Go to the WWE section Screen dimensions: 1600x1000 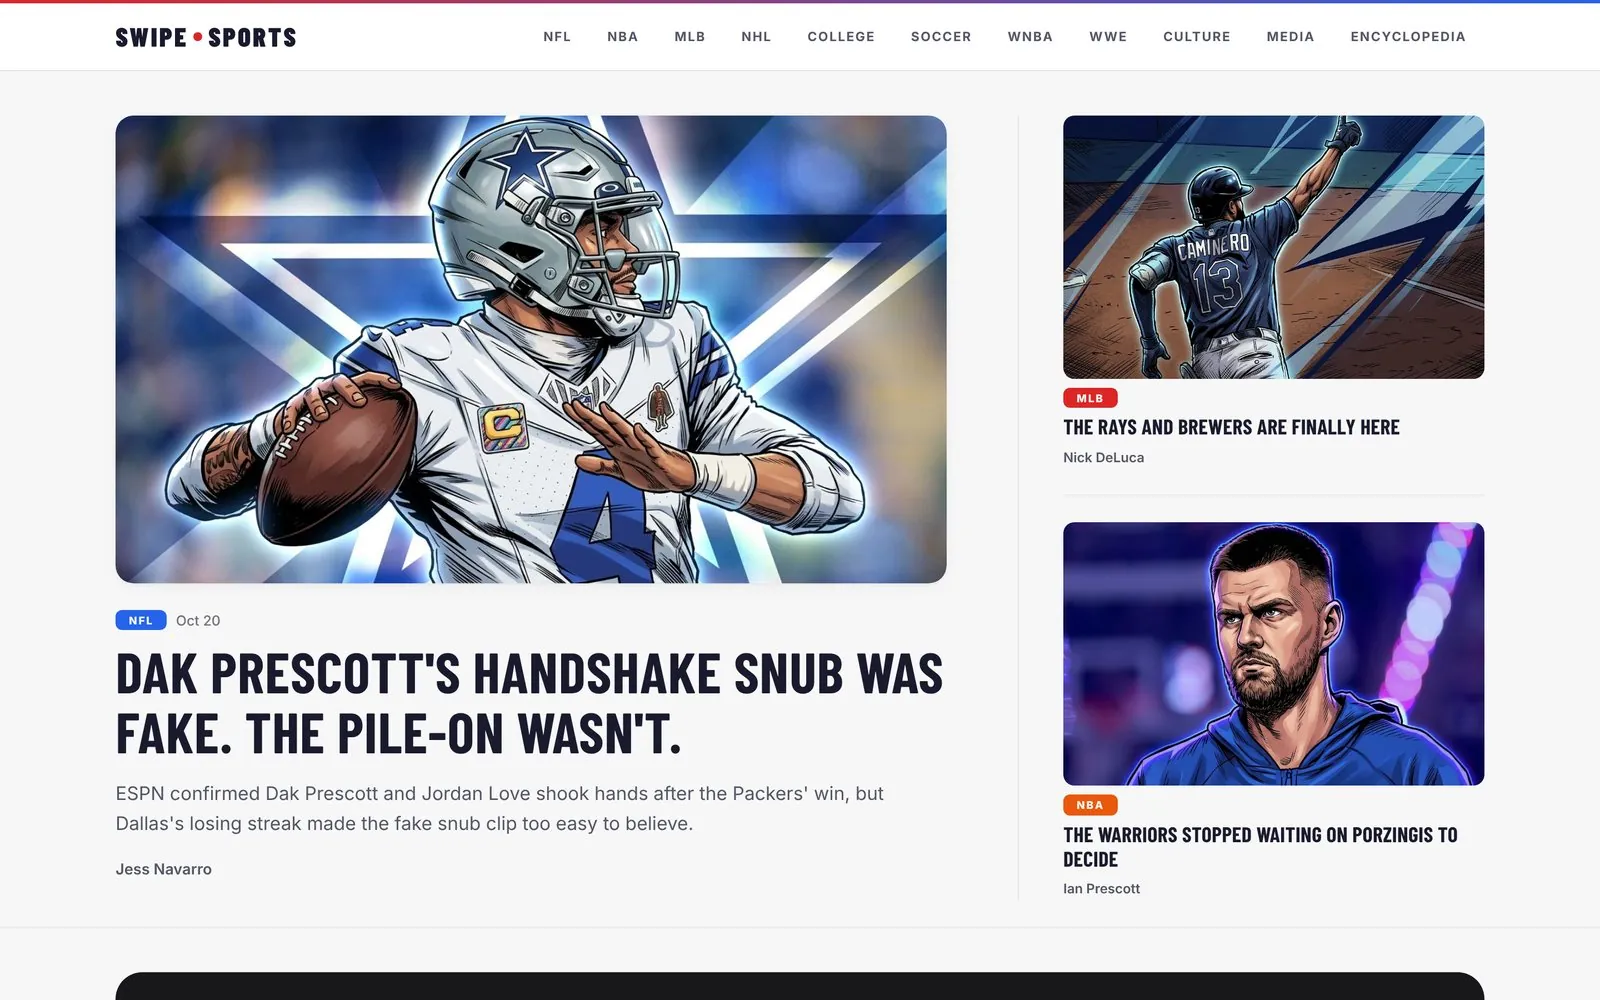click(1108, 37)
